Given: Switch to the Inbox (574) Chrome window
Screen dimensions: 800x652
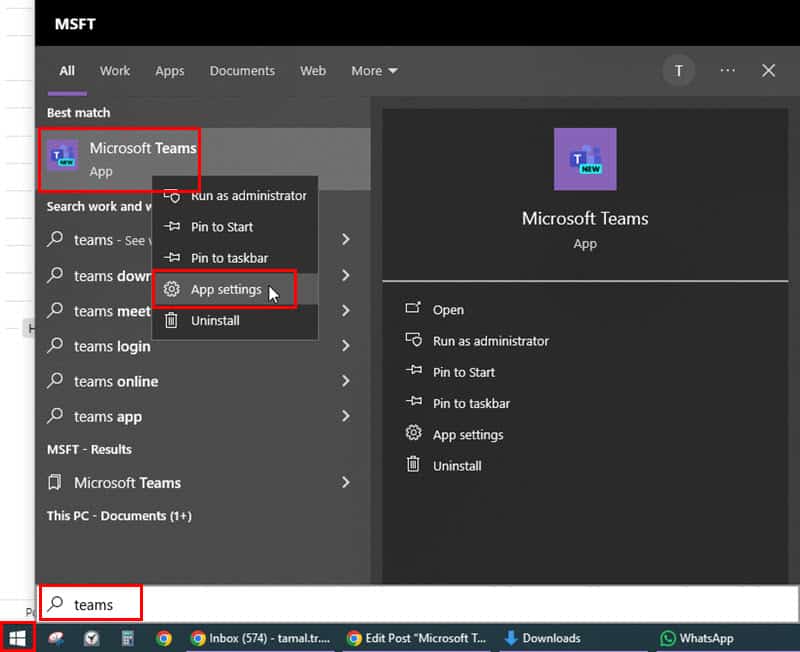Looking at the screenshot, I should (261, 638).
